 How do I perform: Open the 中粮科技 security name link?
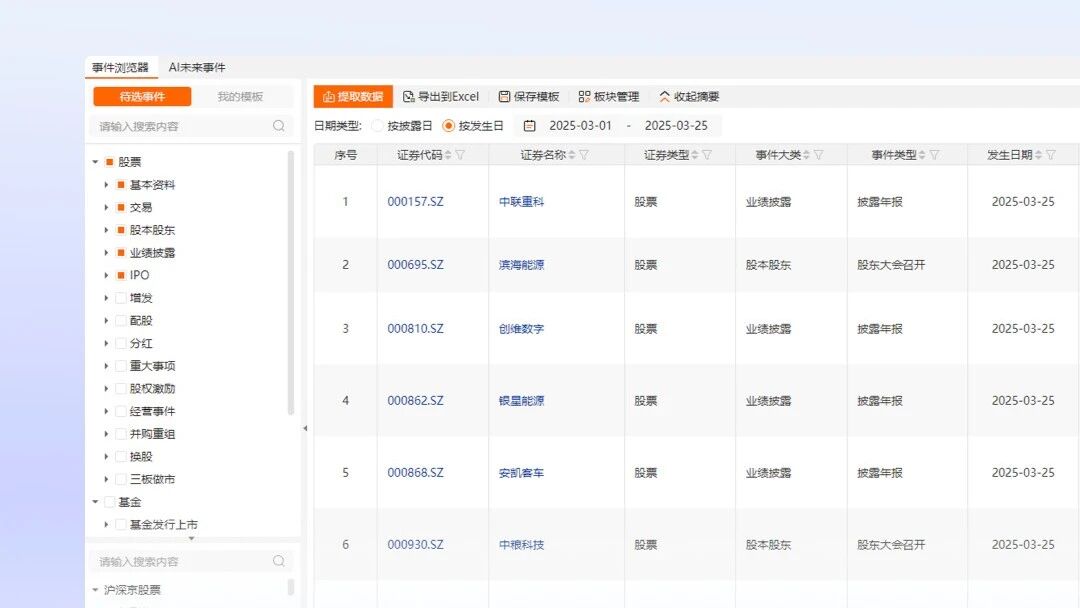click(521, 545)
